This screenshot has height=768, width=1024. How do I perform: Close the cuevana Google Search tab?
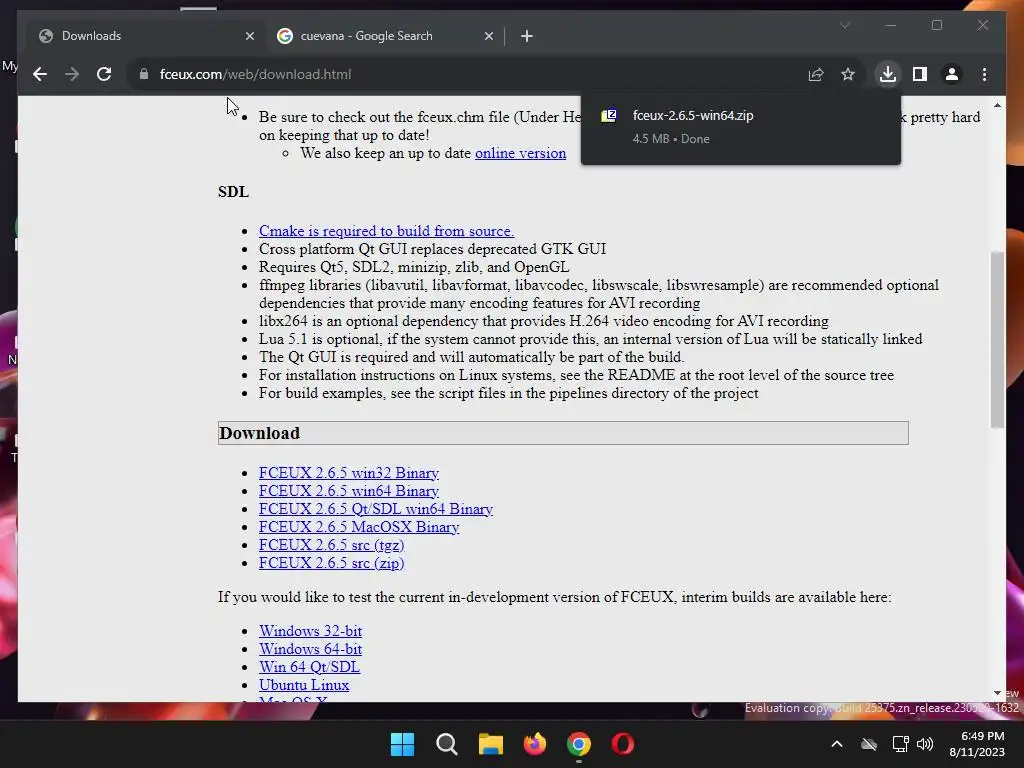(x=488, y=36)
